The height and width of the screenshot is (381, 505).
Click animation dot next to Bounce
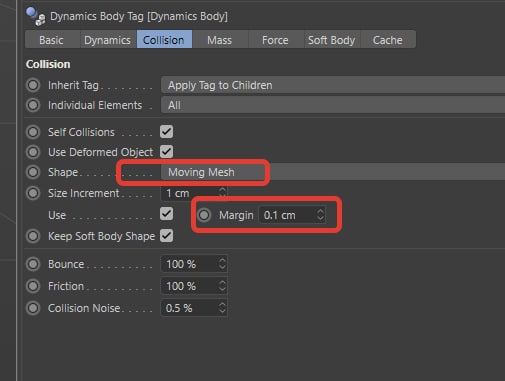(x=33, y=264)
